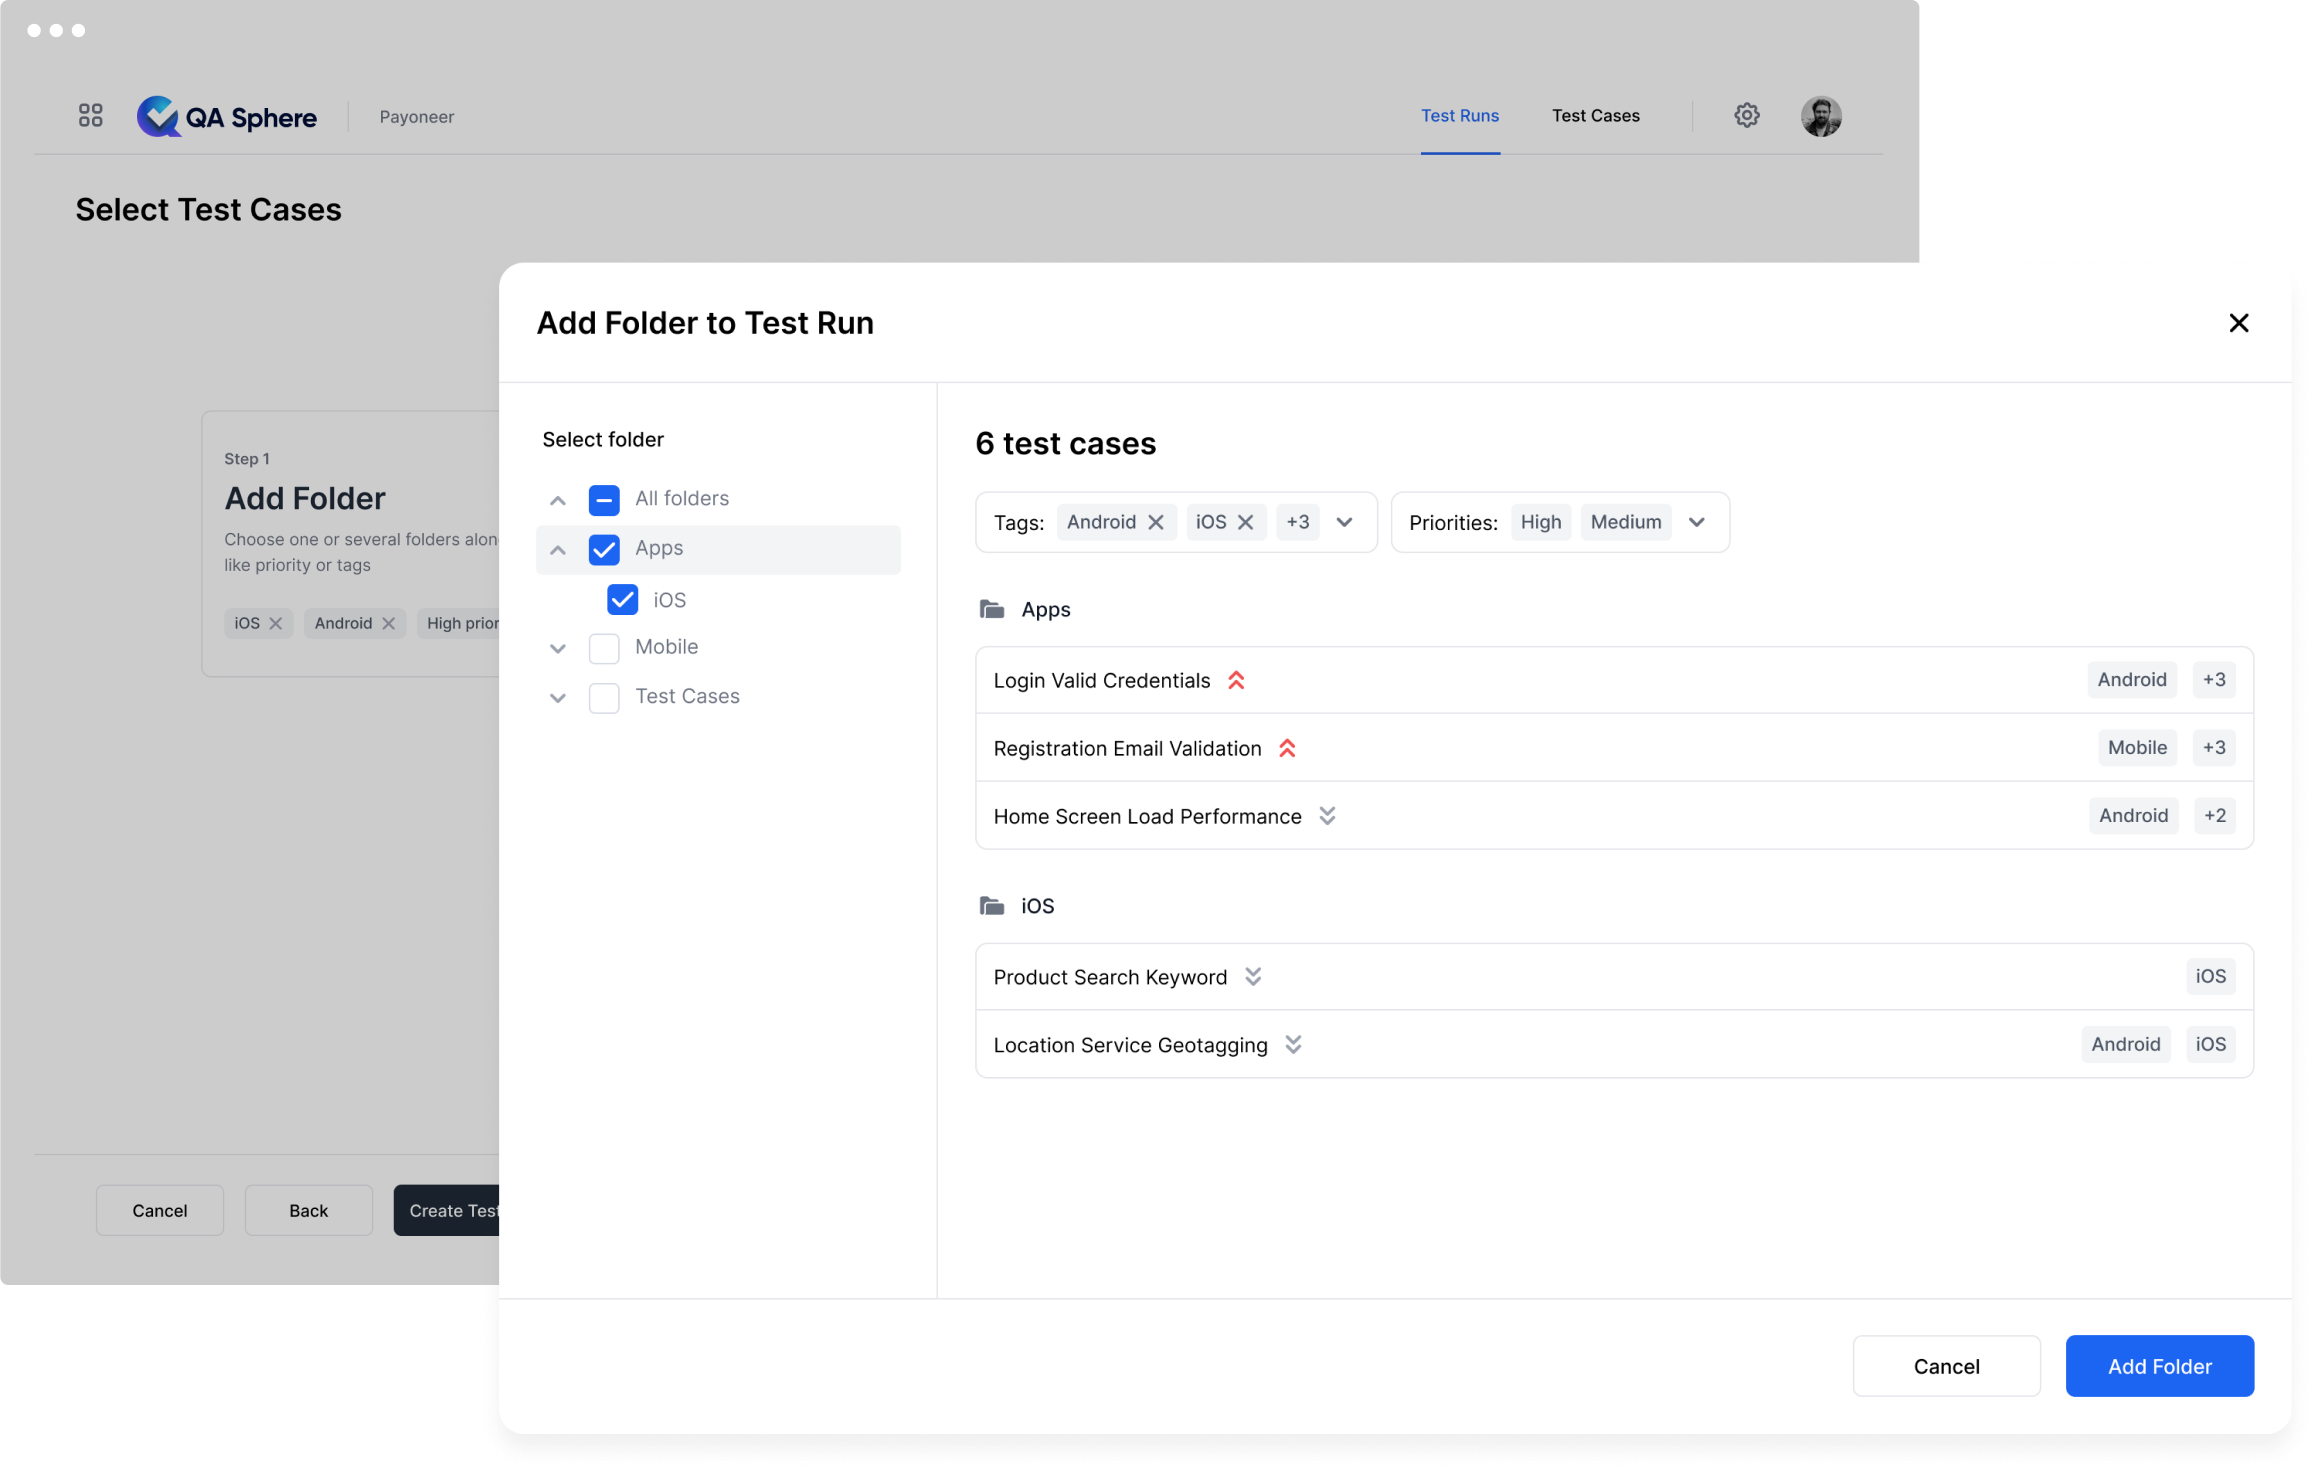Open the Priorities filter dropdown
The height and width of the screenshot is (1468, 2310).
[1696, 522]
